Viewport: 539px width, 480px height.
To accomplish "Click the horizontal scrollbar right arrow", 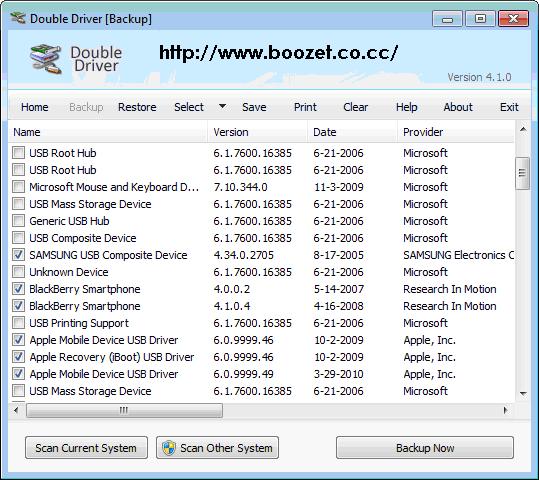I will (x=505, y=410).
